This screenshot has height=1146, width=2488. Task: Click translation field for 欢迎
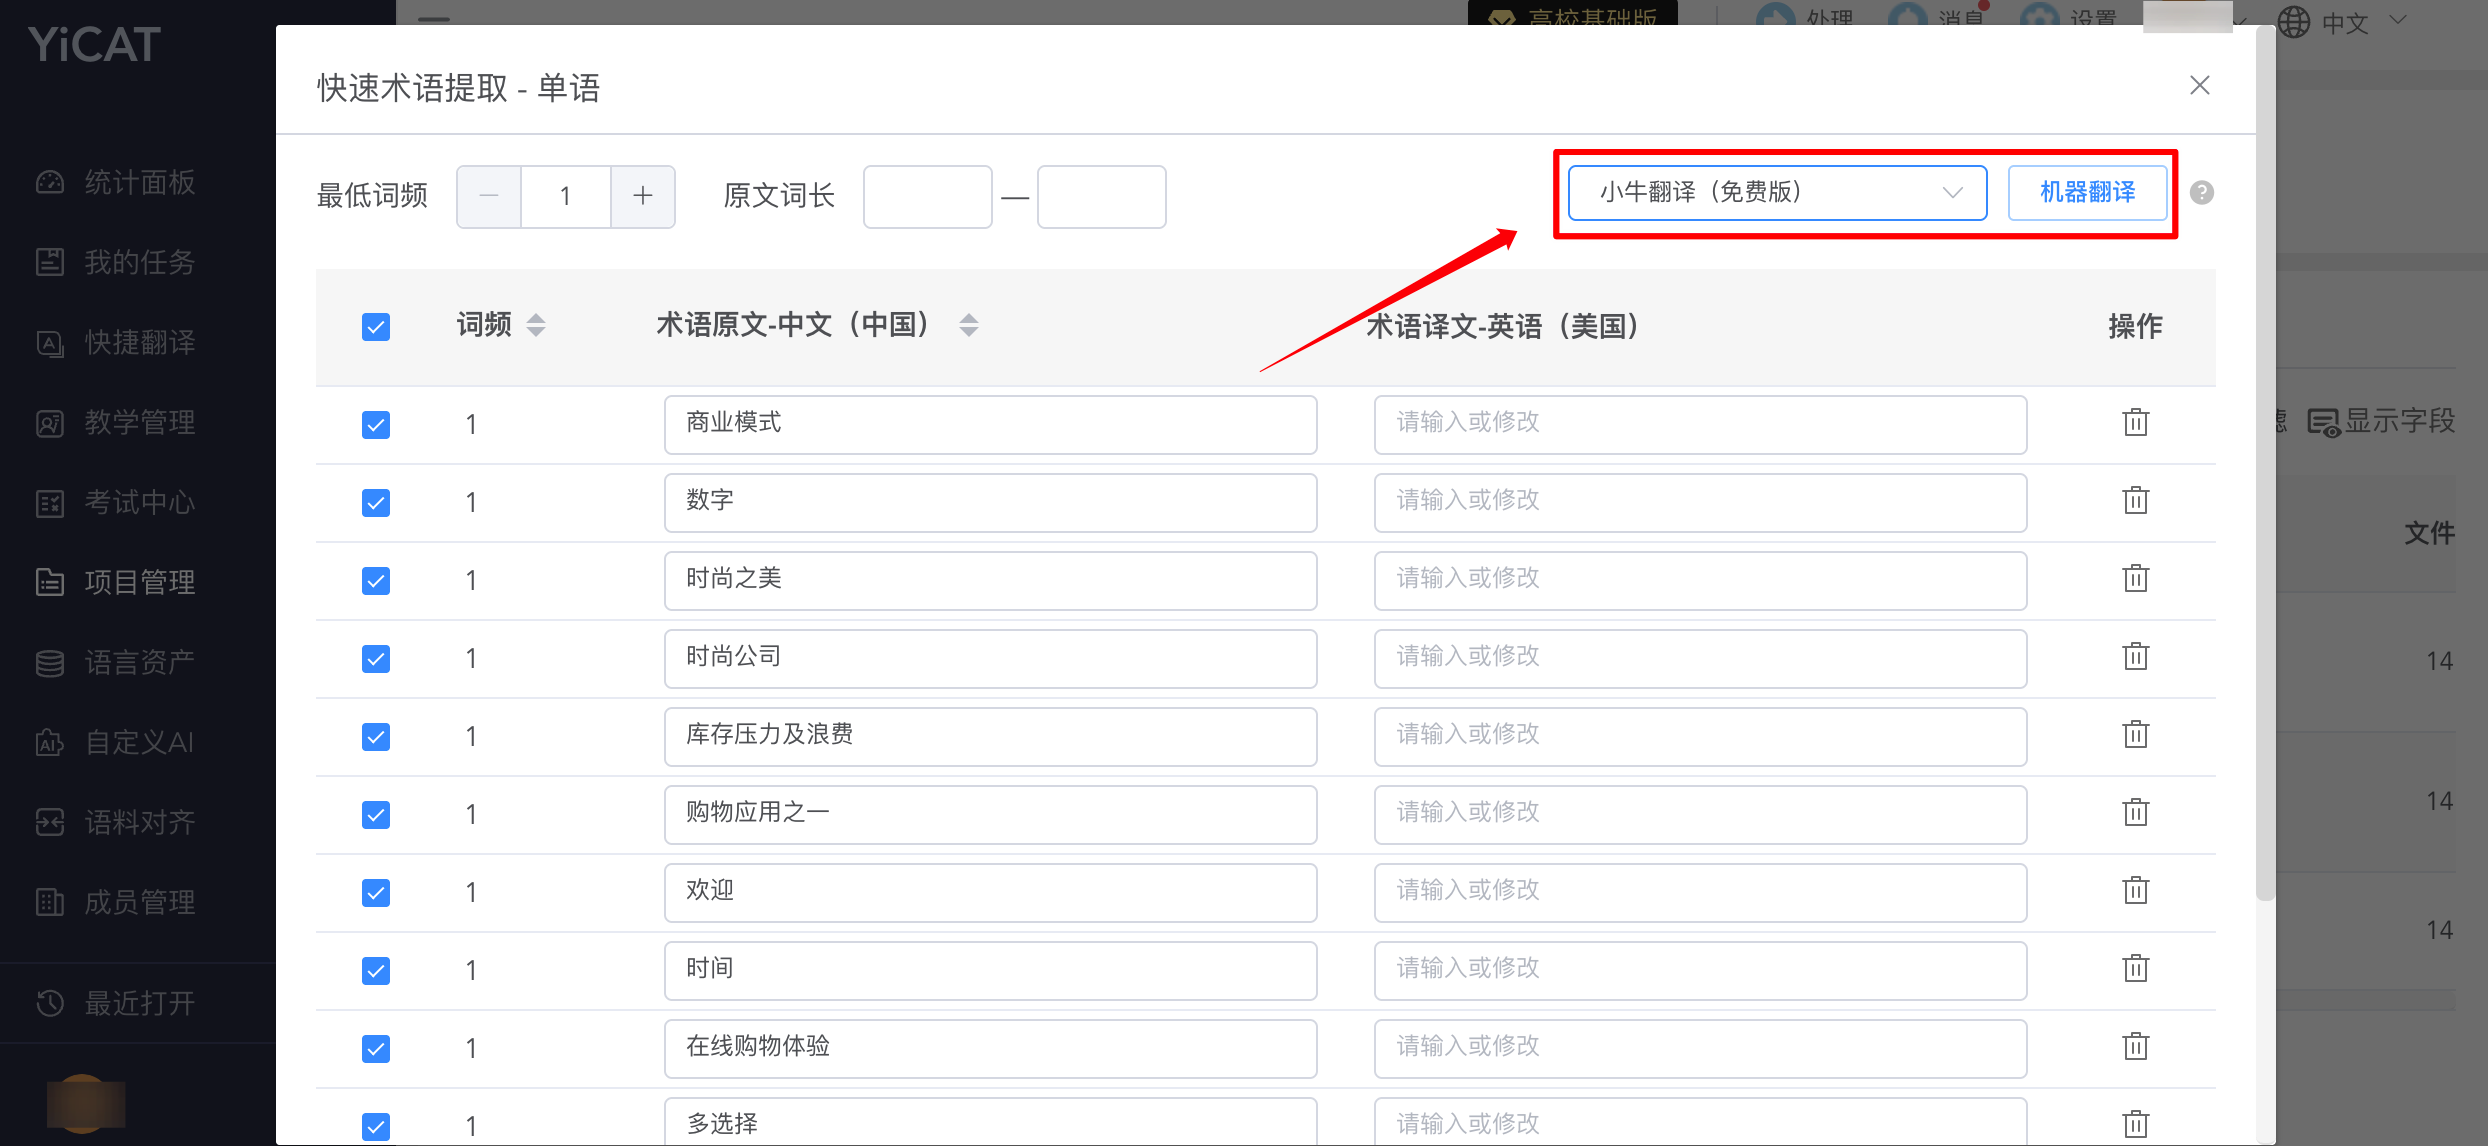[1700, 892]
